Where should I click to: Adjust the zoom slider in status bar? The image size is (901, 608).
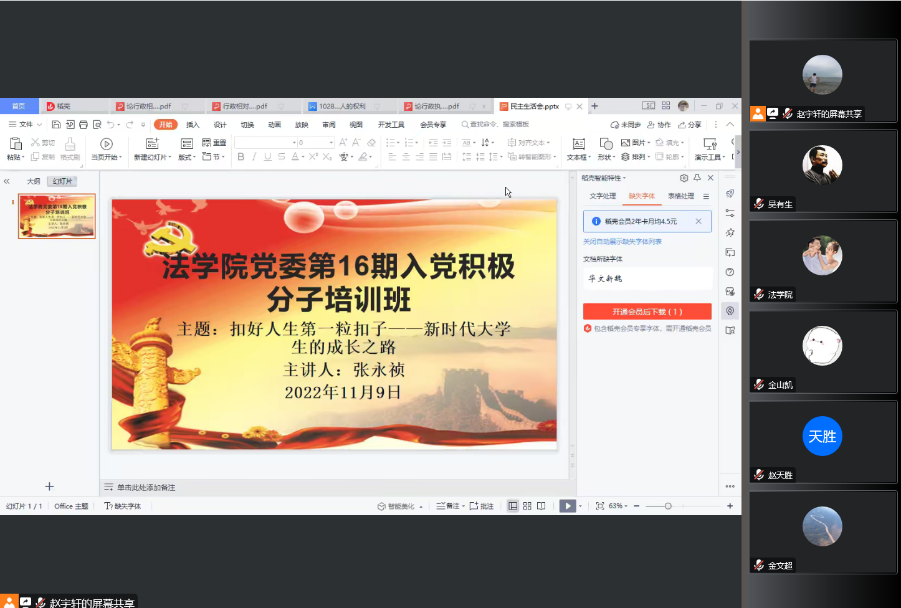[x=668, y=506]
